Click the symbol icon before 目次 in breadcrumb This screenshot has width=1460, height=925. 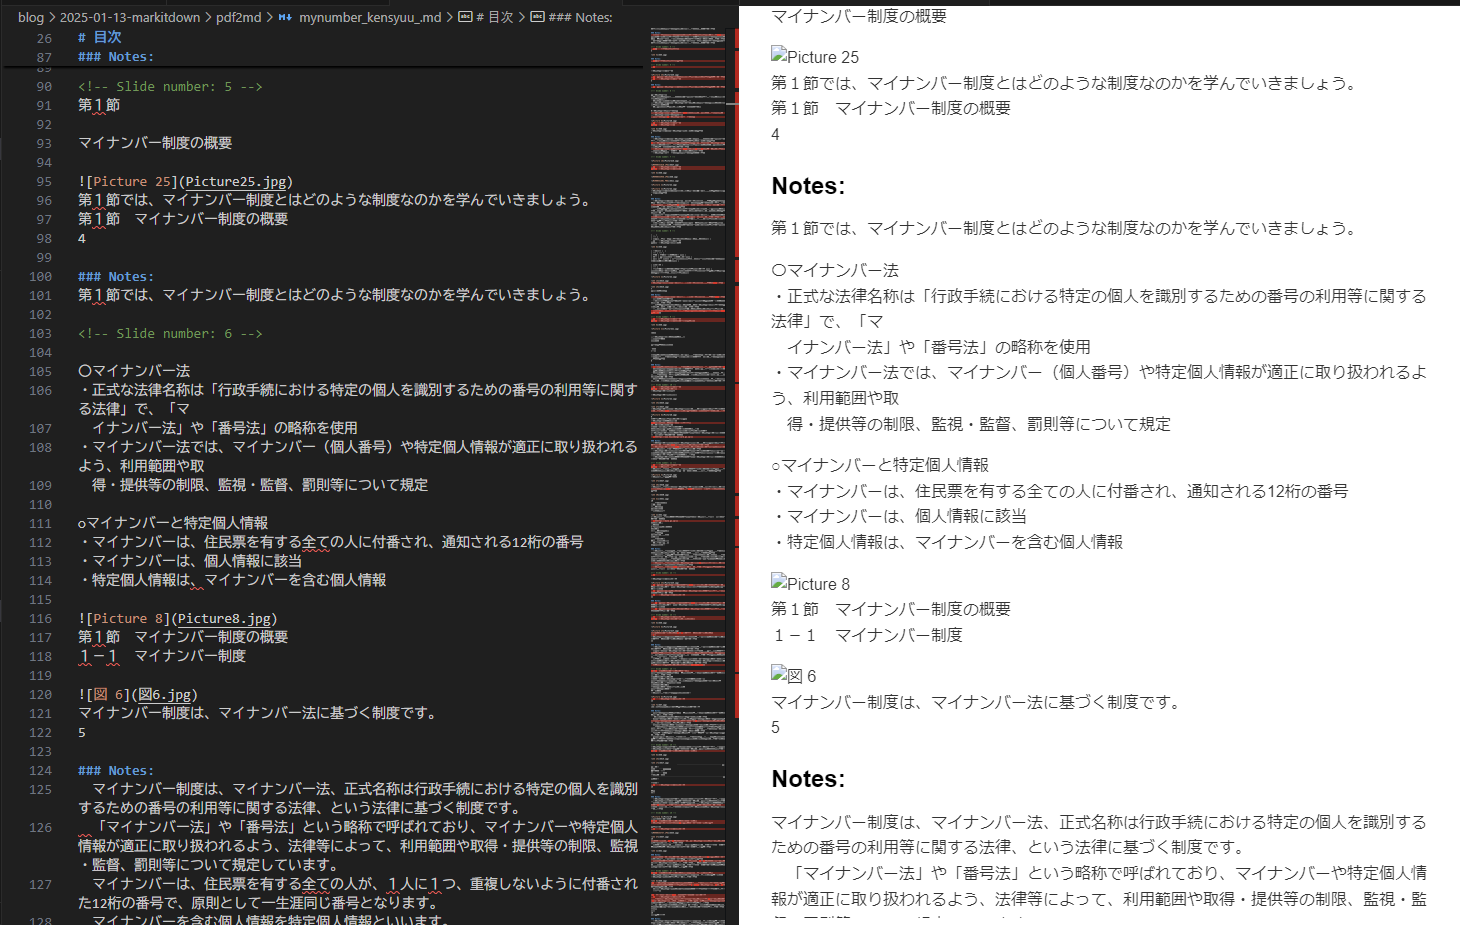click(x=465, y=17)
